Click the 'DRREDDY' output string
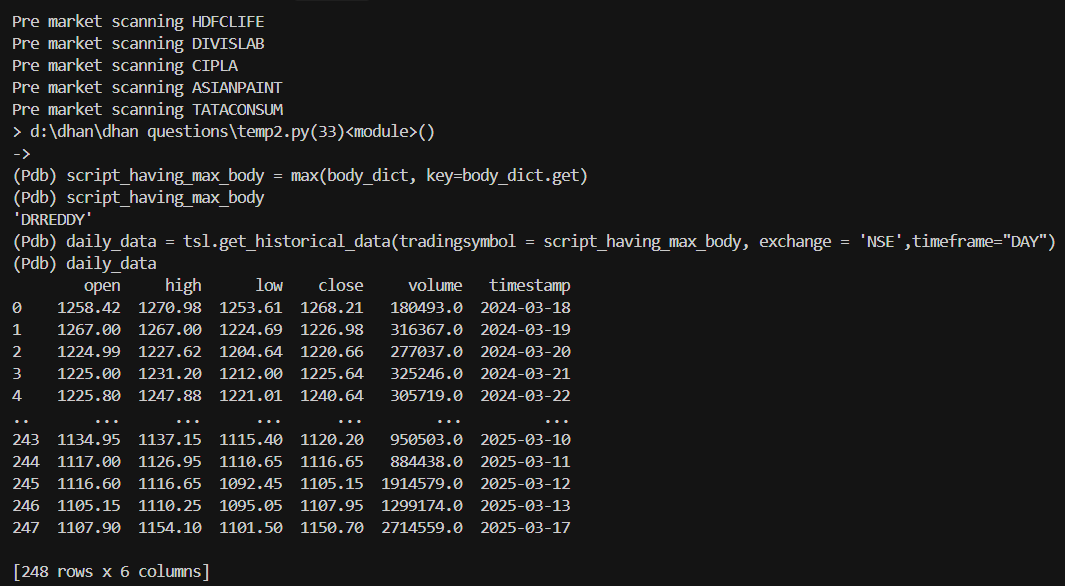This screenshot has height=586, width=1065. 52,219
